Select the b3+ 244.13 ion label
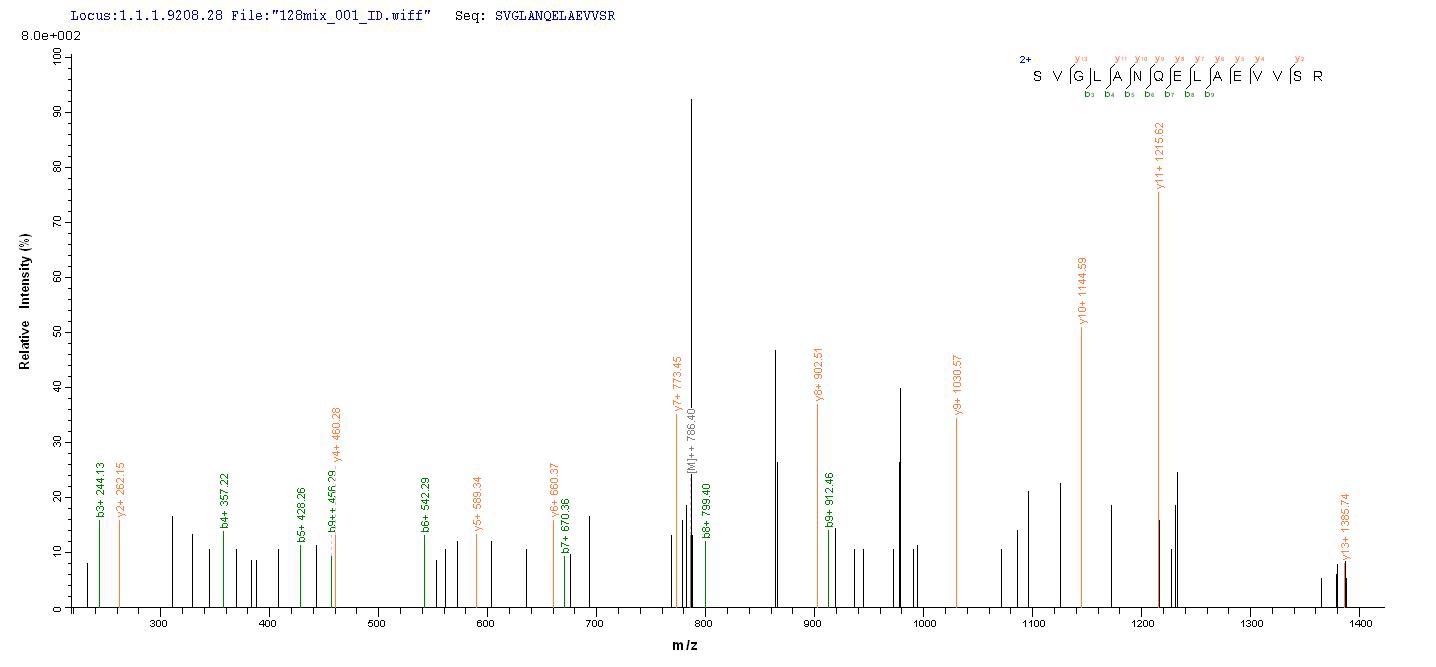This screenshot has height=667, width=1436. click(101, 489)
